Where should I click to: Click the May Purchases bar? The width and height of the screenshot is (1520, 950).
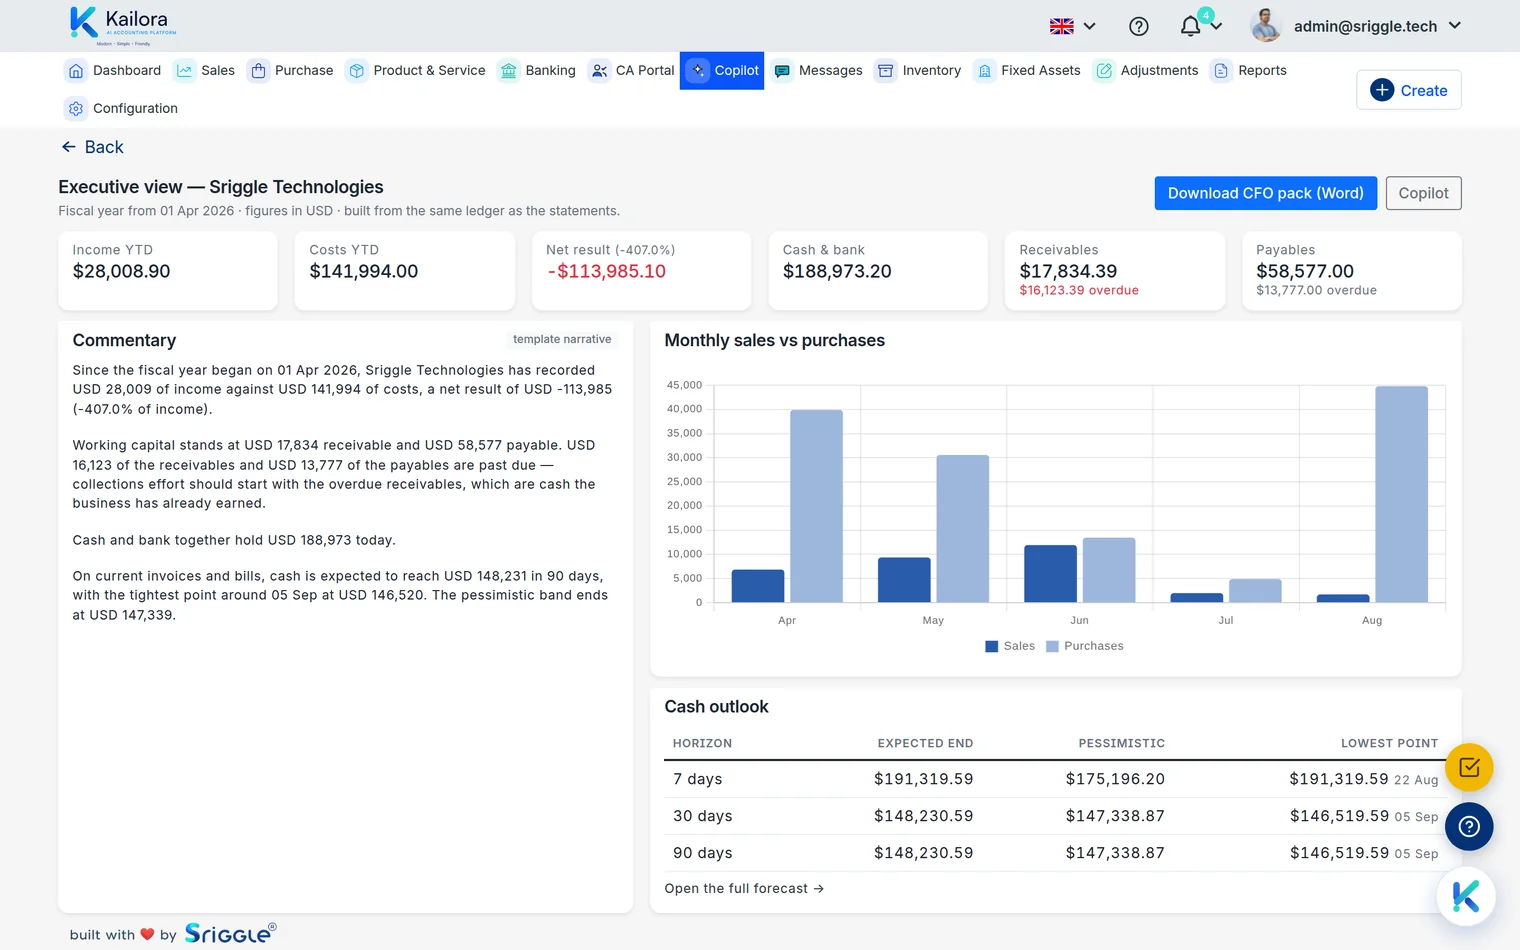(x=963, y=529)
